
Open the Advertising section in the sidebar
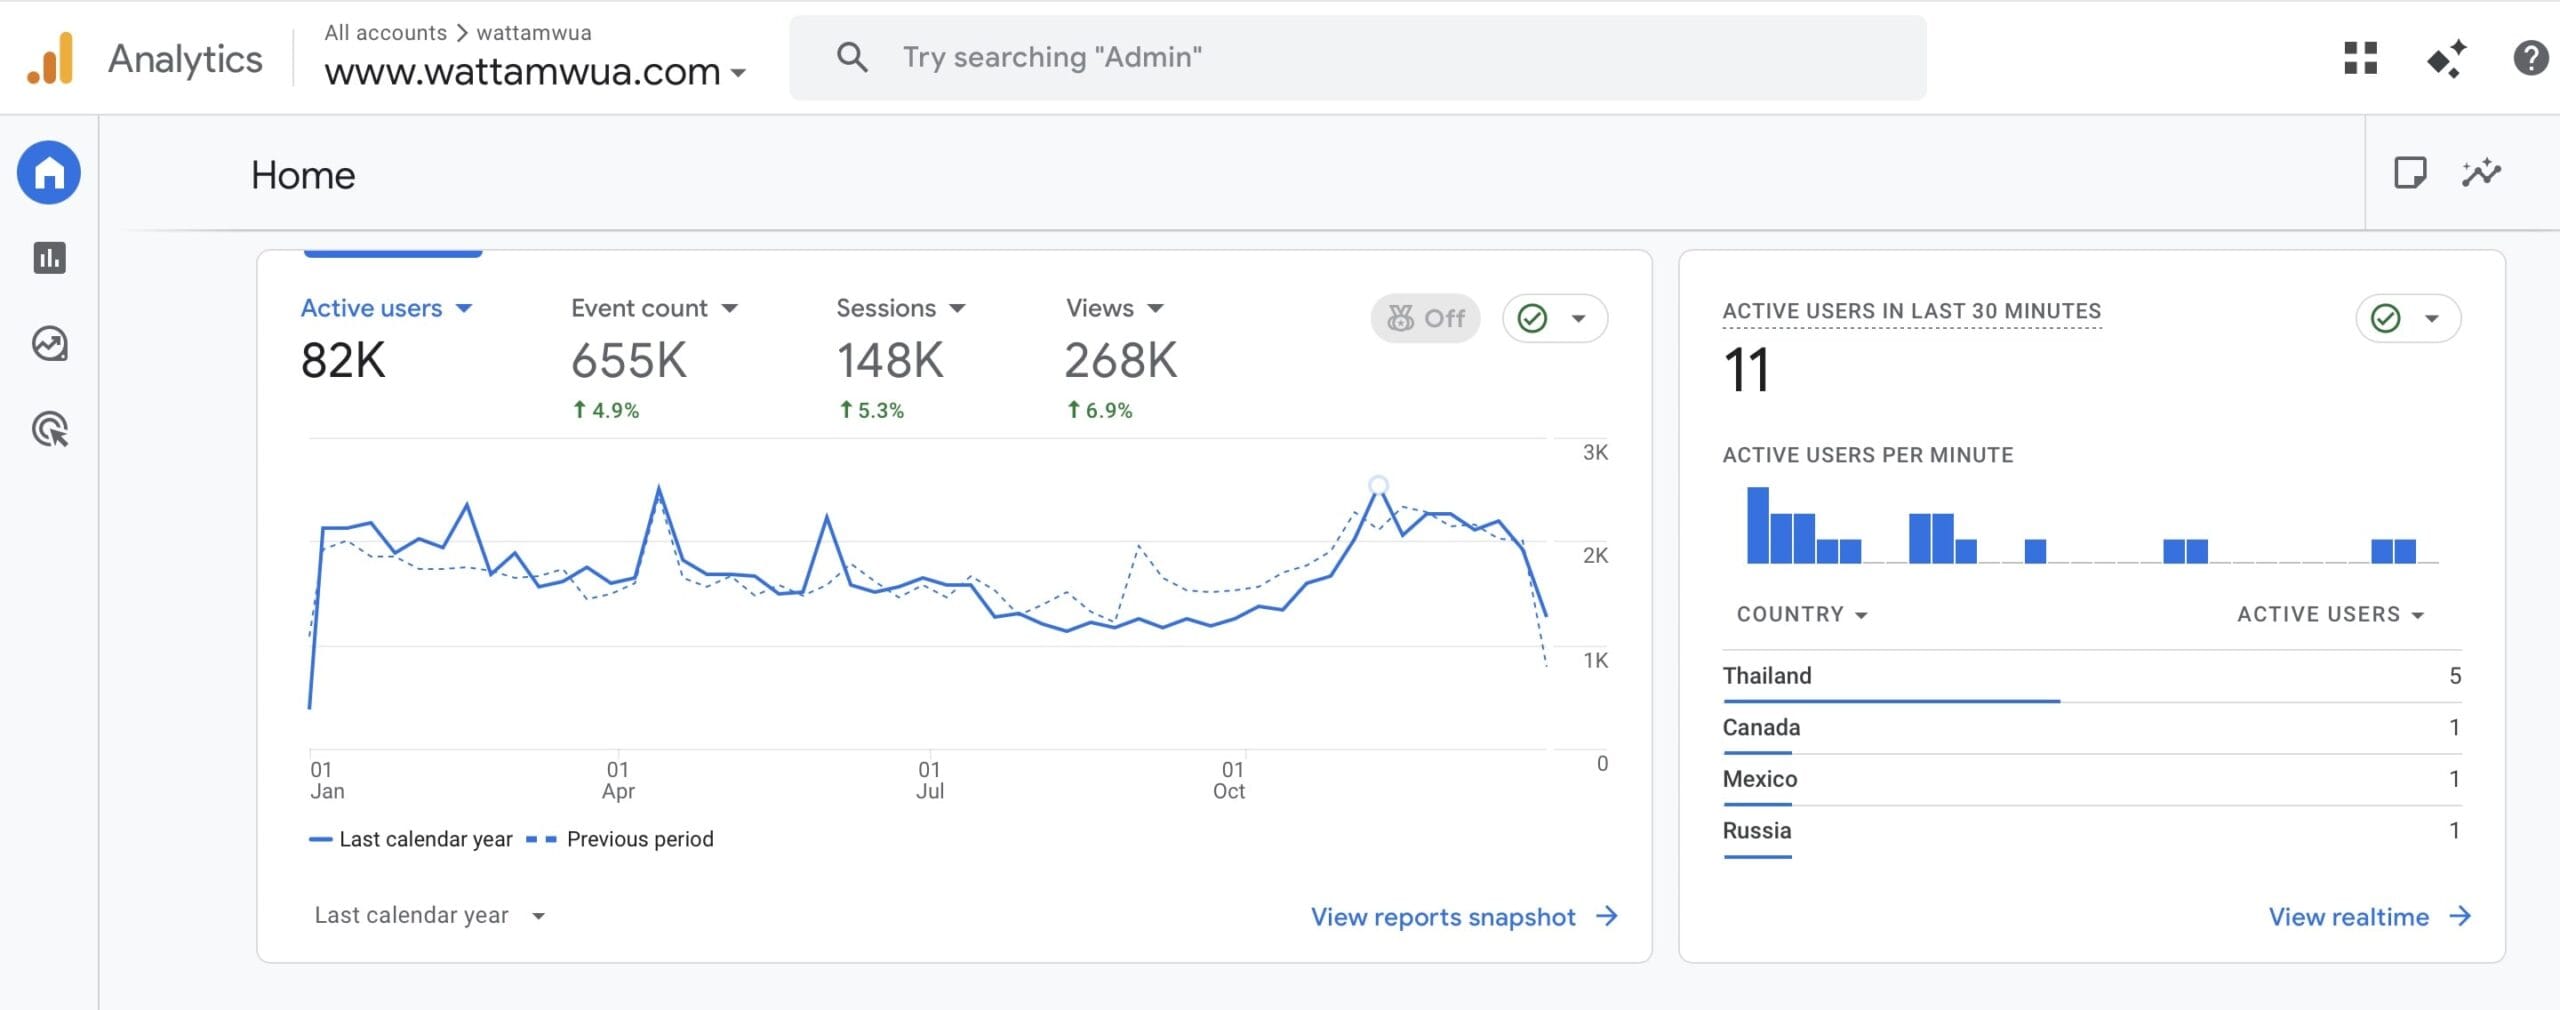click(x=48, y=430)
